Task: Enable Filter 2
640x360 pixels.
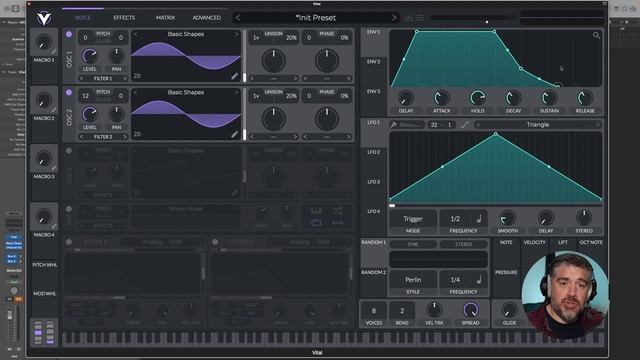Action: [215, 242]
